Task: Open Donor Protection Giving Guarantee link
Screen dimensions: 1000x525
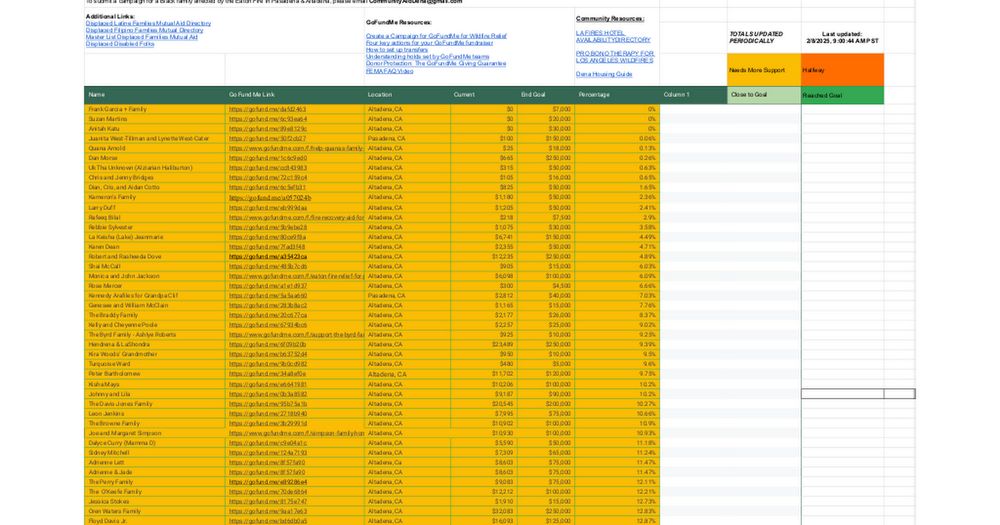Action: click(x=436, y=64)
